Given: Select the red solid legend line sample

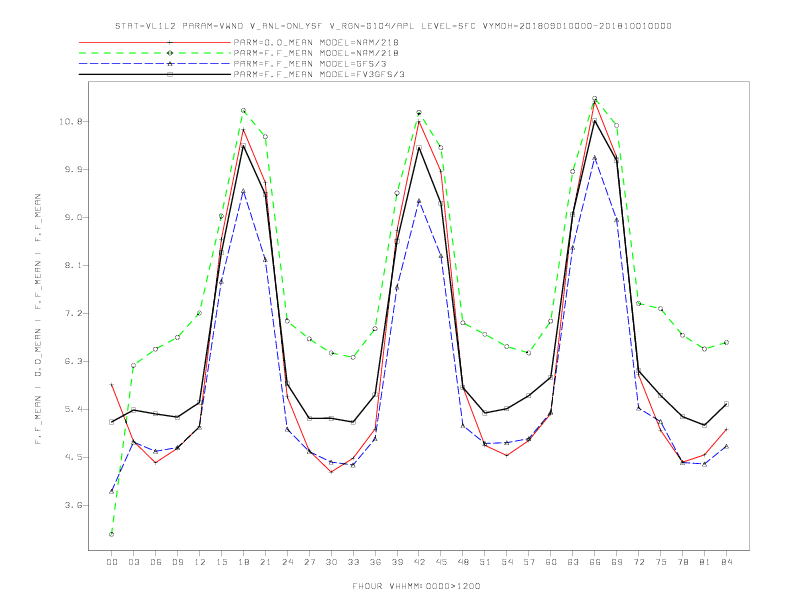Looking at the screenshot, I should [x=155, y=42].
